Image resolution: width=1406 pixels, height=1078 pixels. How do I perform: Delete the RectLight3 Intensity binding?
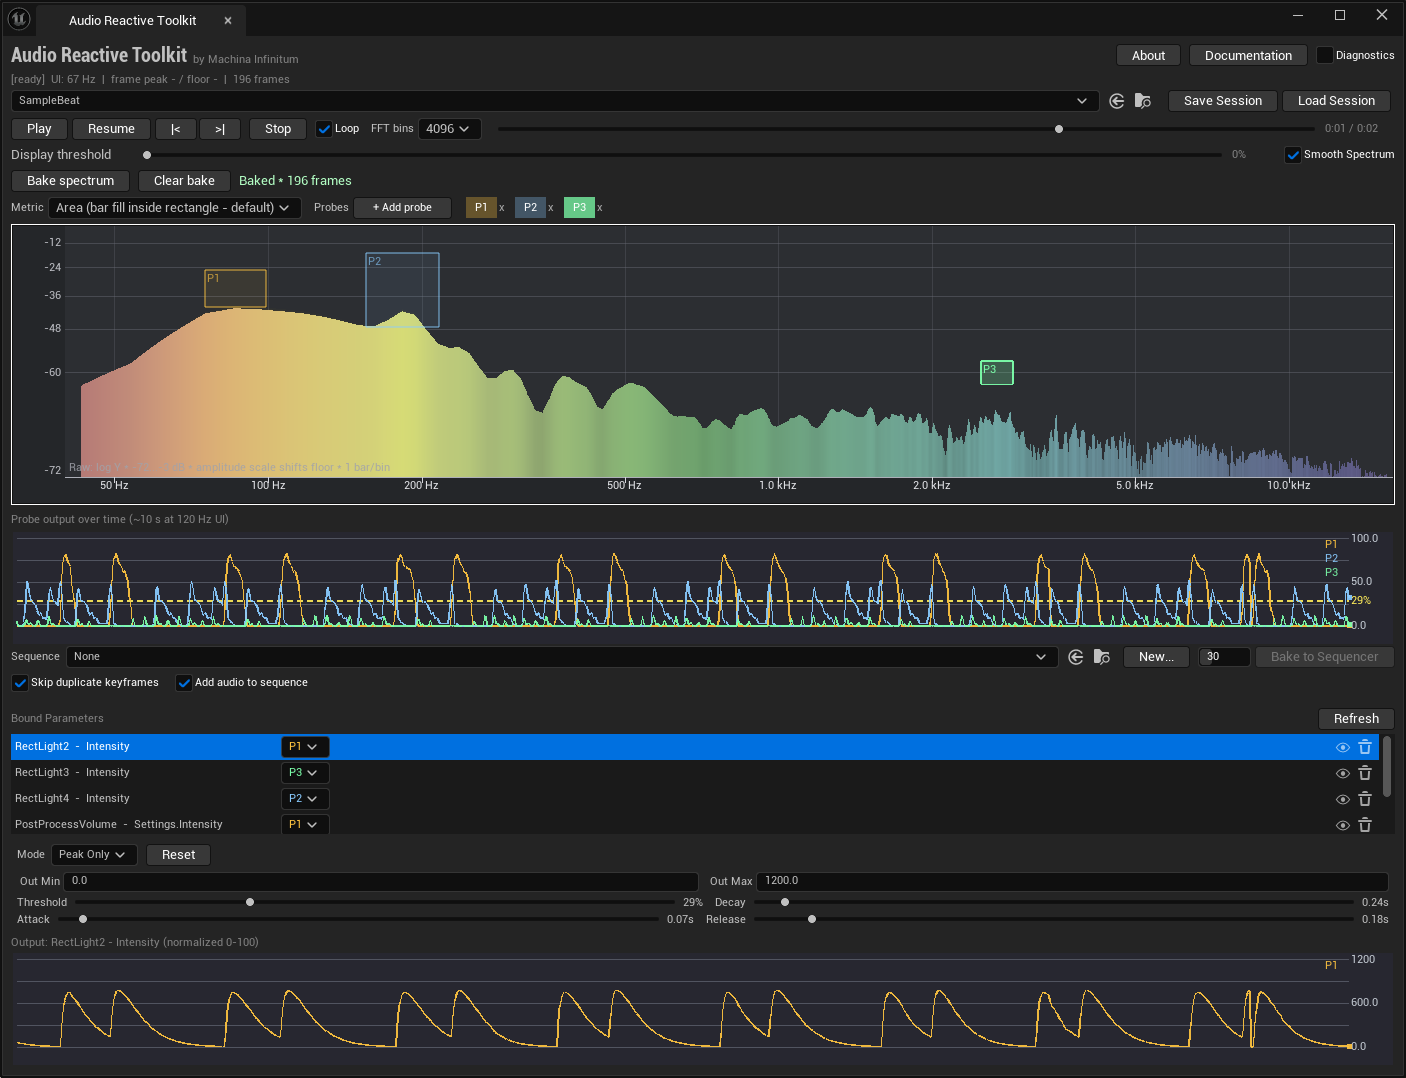pos(1365,773)
